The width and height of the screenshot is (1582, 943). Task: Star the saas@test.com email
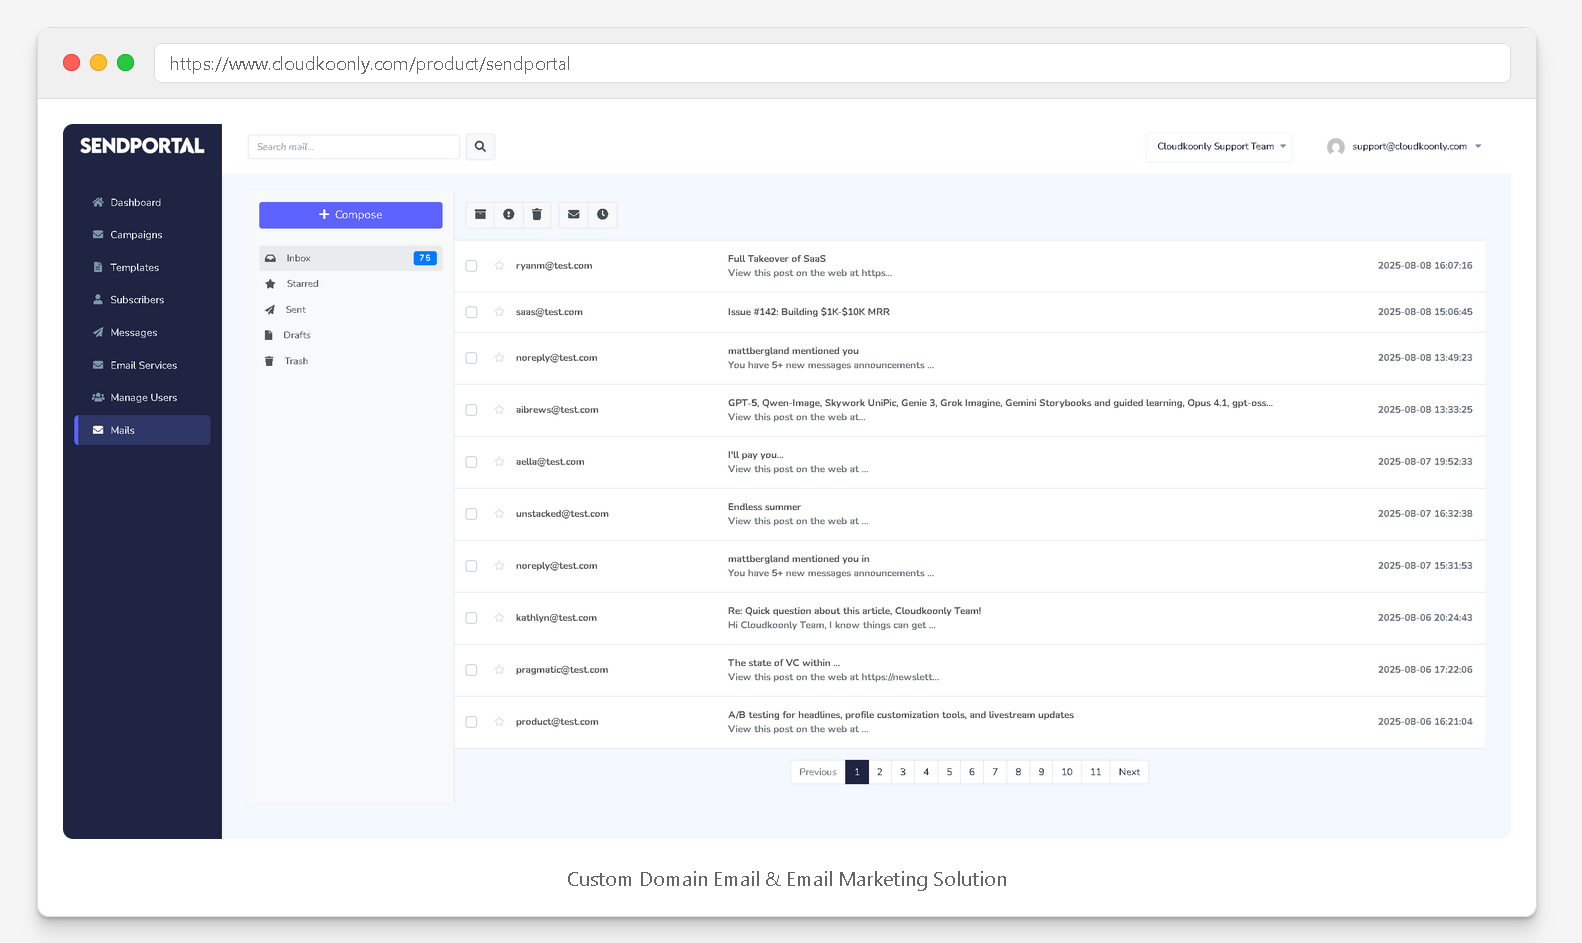[499, 312]
